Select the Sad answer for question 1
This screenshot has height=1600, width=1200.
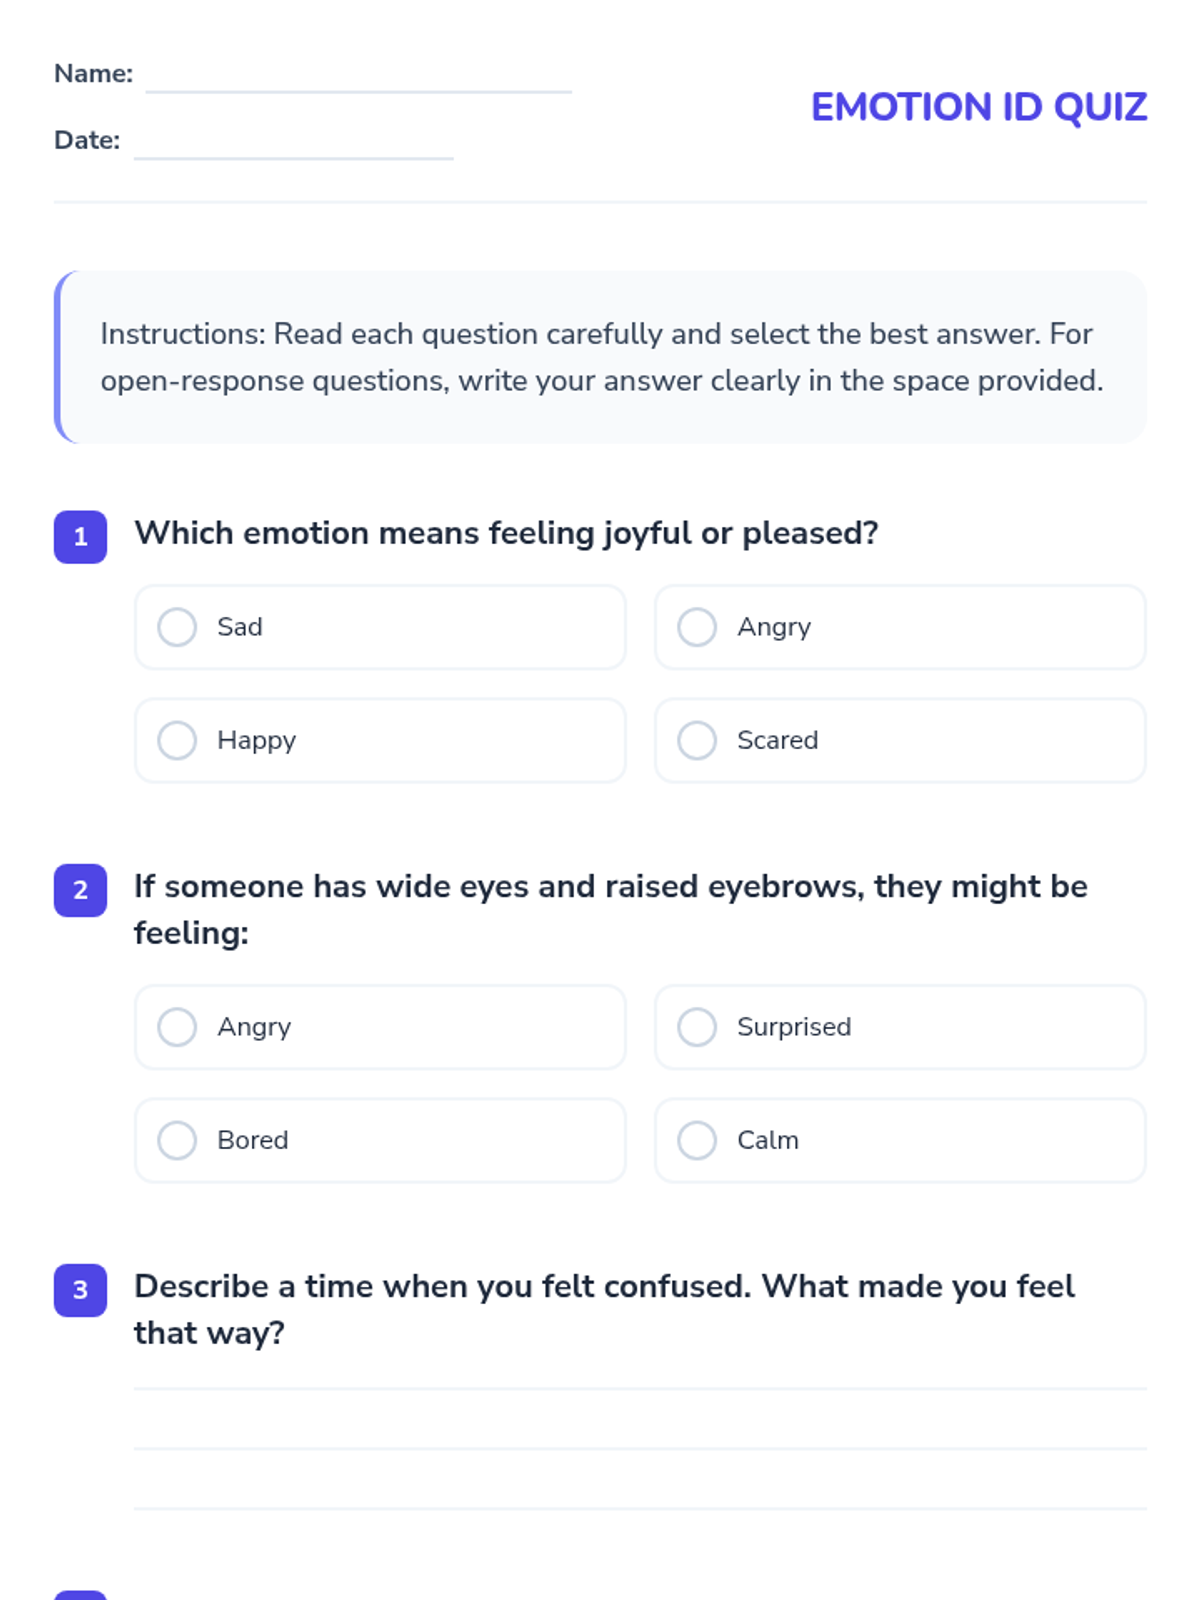[x=177, y=627]
